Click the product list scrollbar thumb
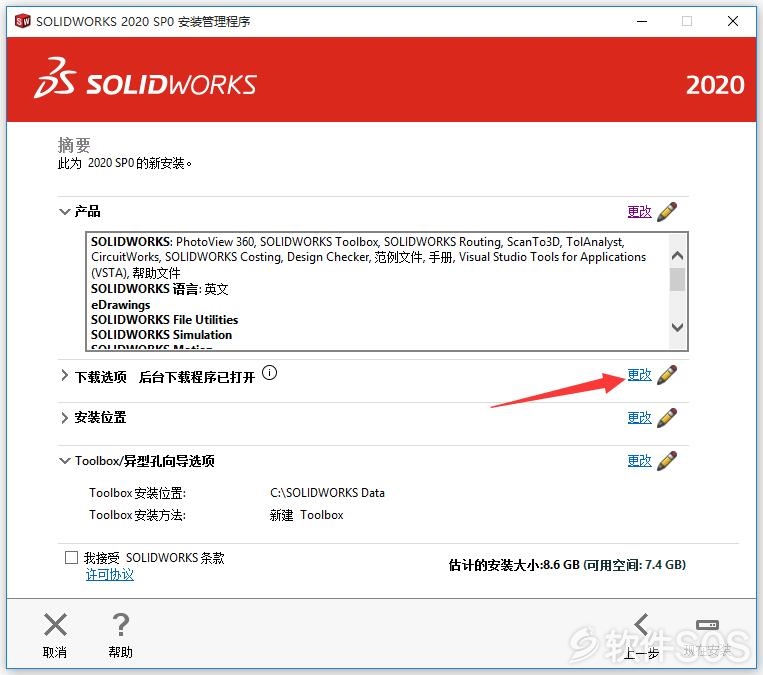 click(677, 279)
